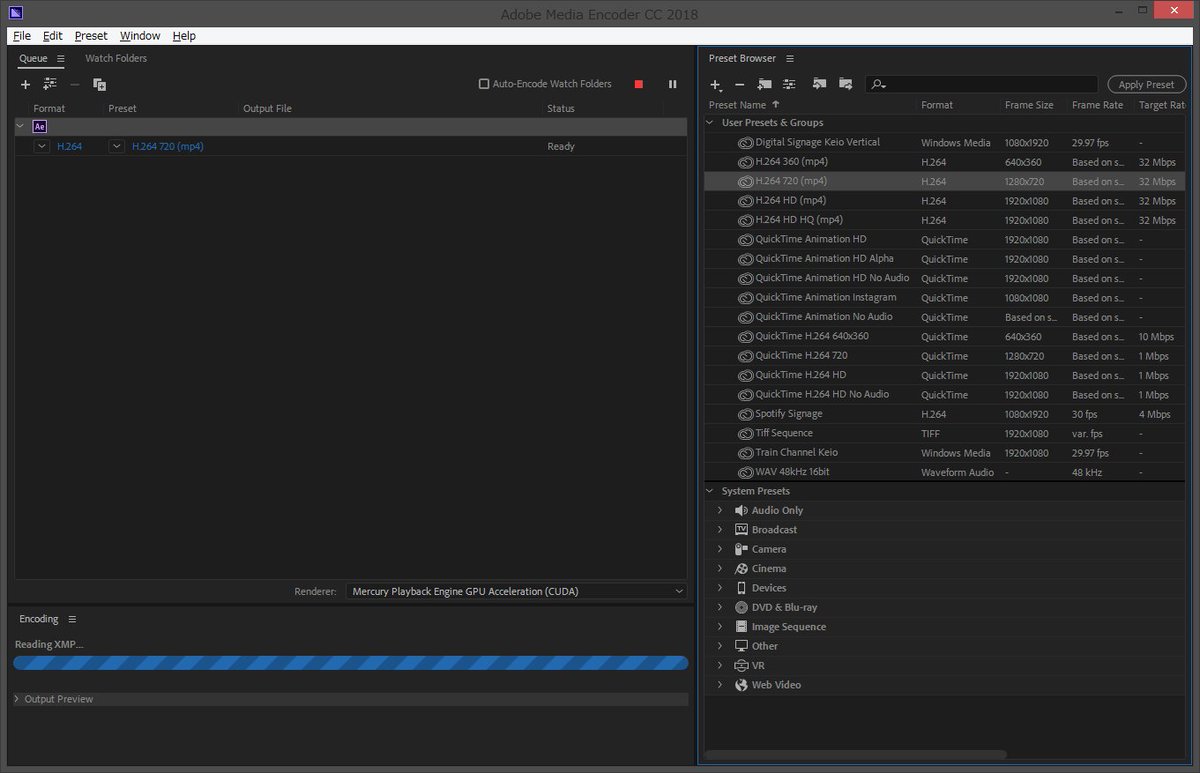Collapse the After Effects source row
Image resolution: width=1200 pixels, height=773 pixels.
pos(21,126)
